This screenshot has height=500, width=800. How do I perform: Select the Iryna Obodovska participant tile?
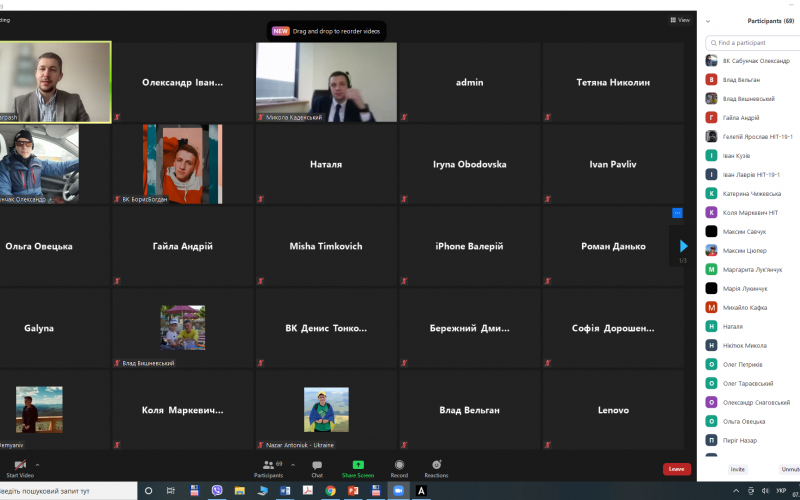(x=469, y=164)
